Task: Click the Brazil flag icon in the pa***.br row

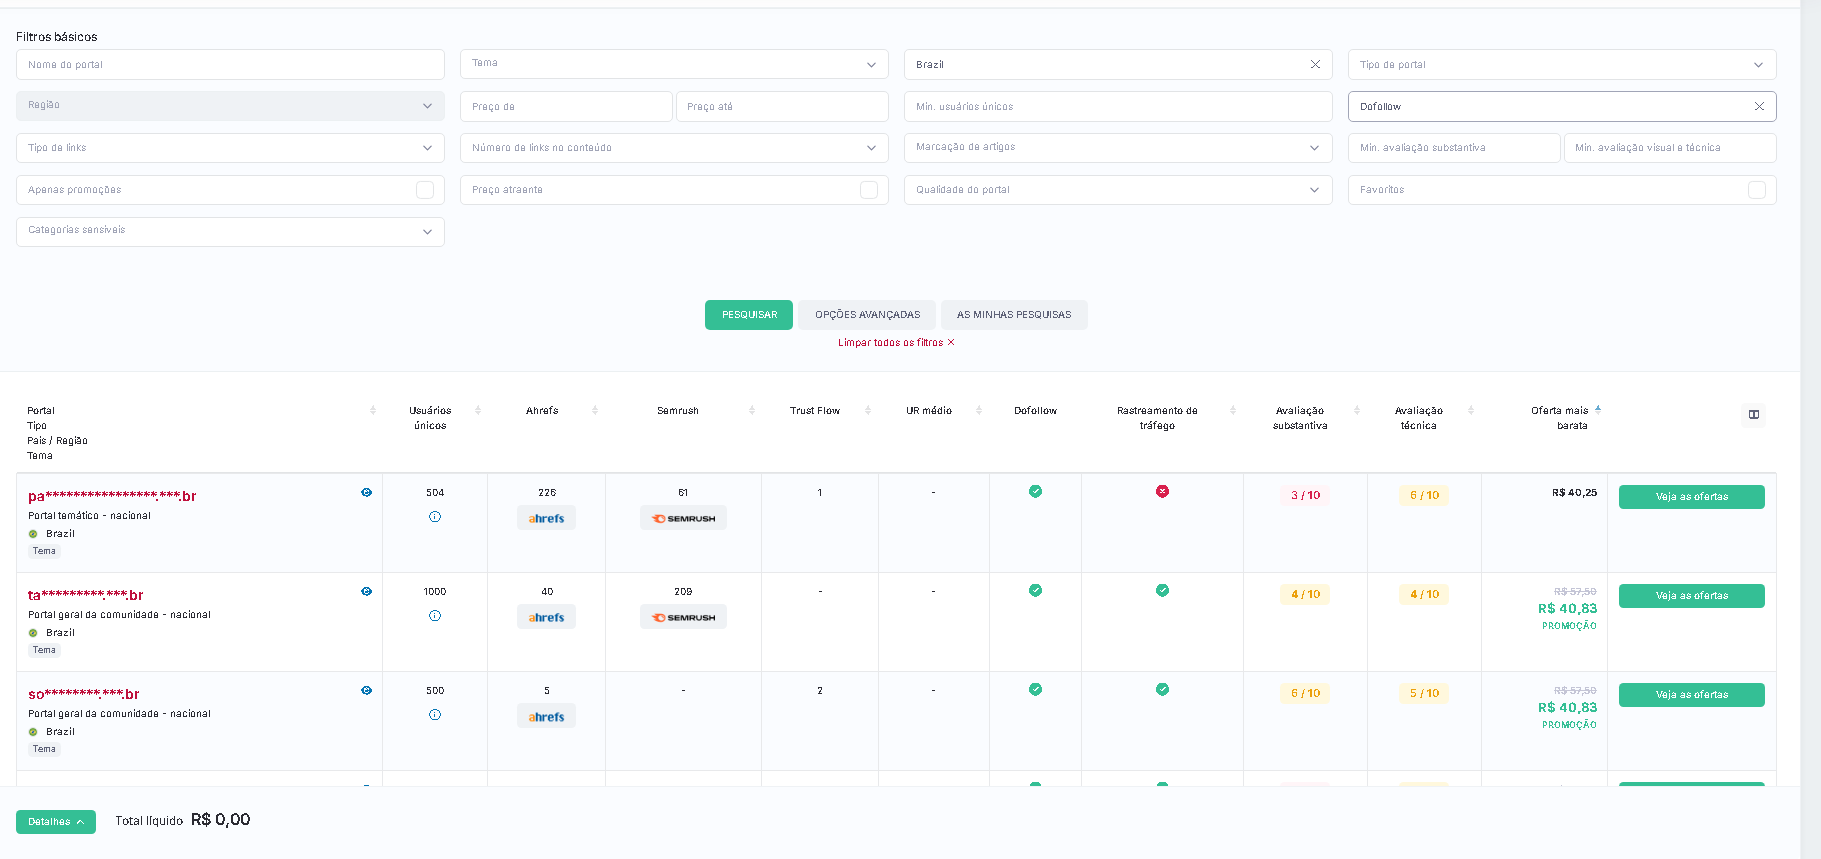Action: click(33, 534)
